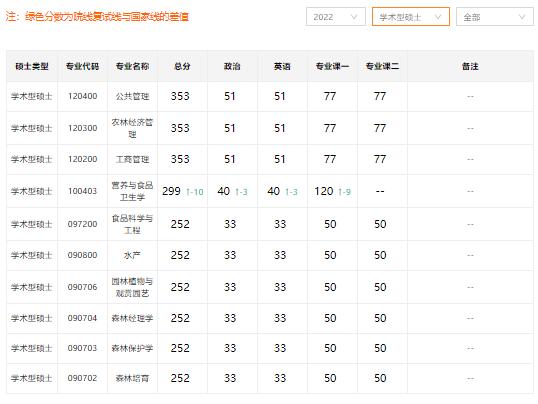This screenshot has height=404, width=538.
Task: Open the 全部 filter dropdown
Action: pos(494,17)
